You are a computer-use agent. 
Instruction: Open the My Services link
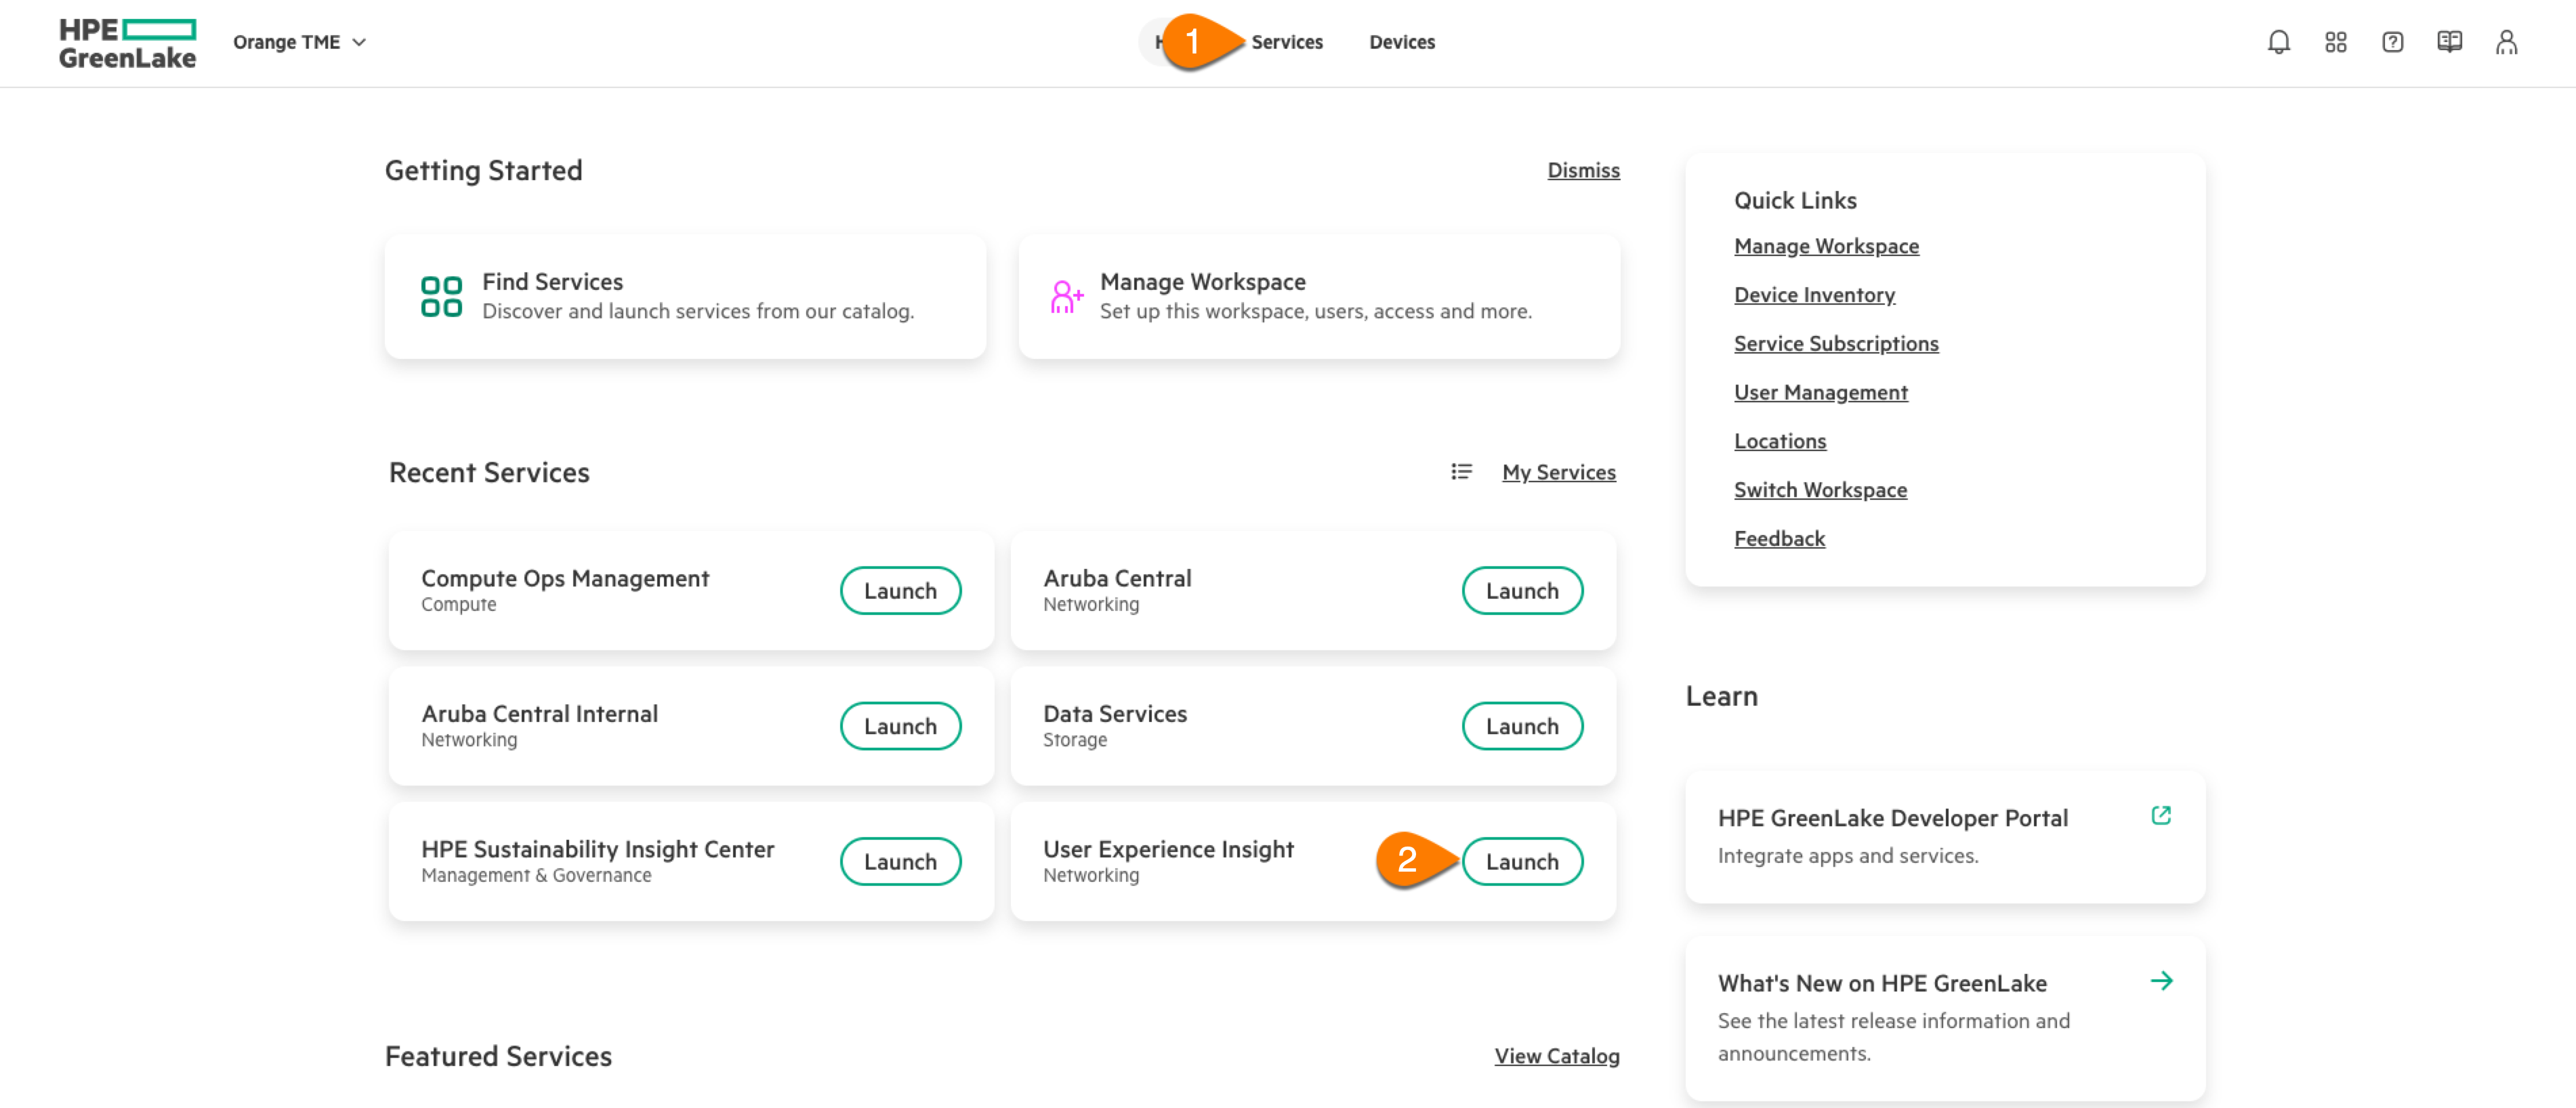coord(1558,472)
